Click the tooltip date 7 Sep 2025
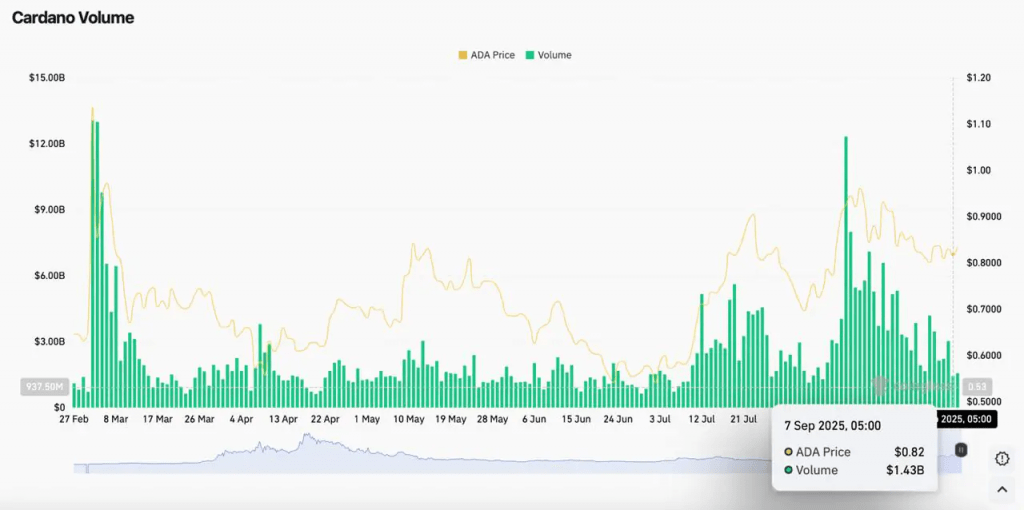This screenshot has height=510, width=1024. 832,426
